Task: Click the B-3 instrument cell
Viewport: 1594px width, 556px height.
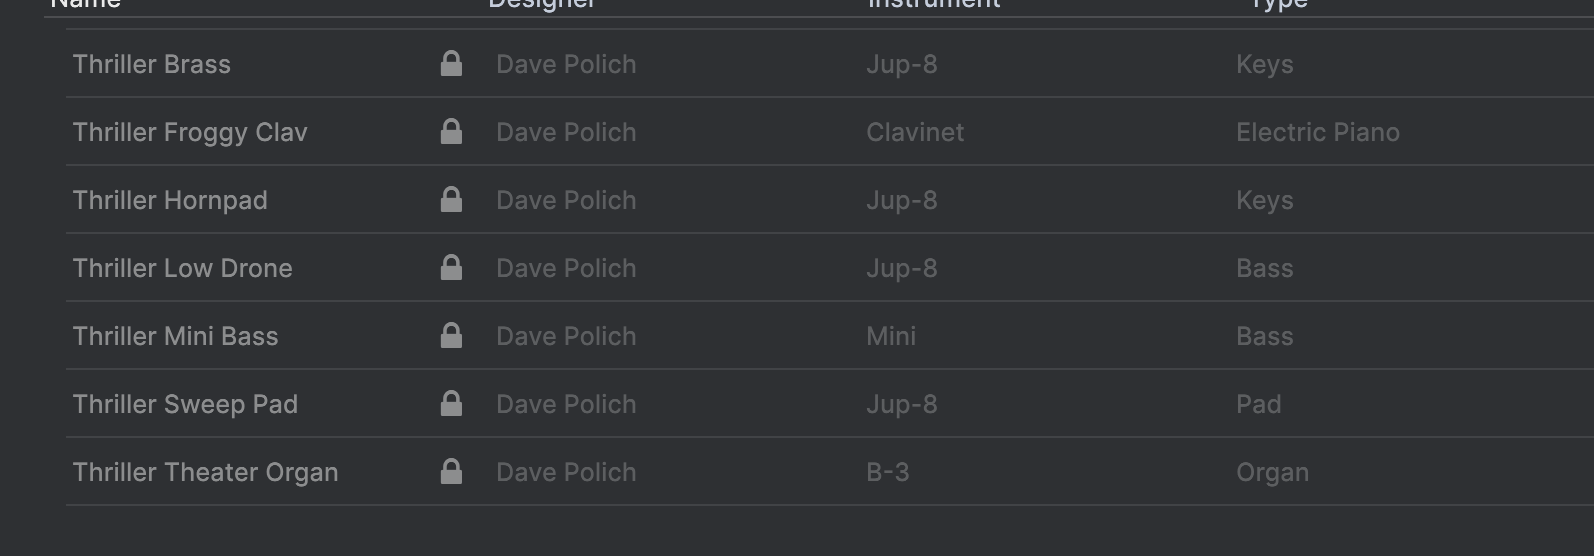Action: [888, 473]
